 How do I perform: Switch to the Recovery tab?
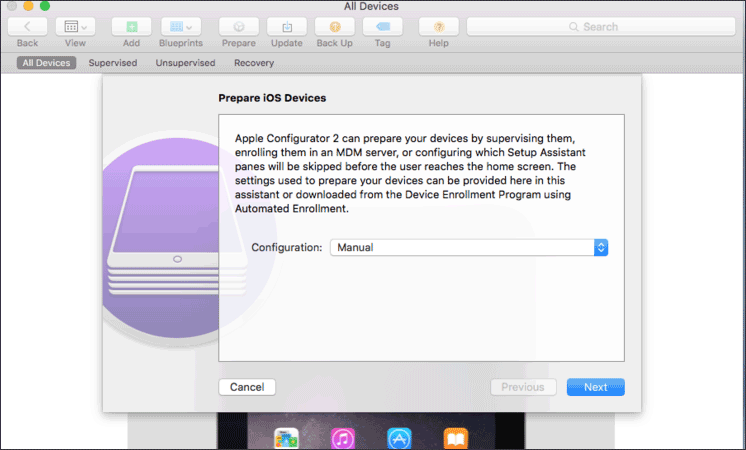click(254, 63)
